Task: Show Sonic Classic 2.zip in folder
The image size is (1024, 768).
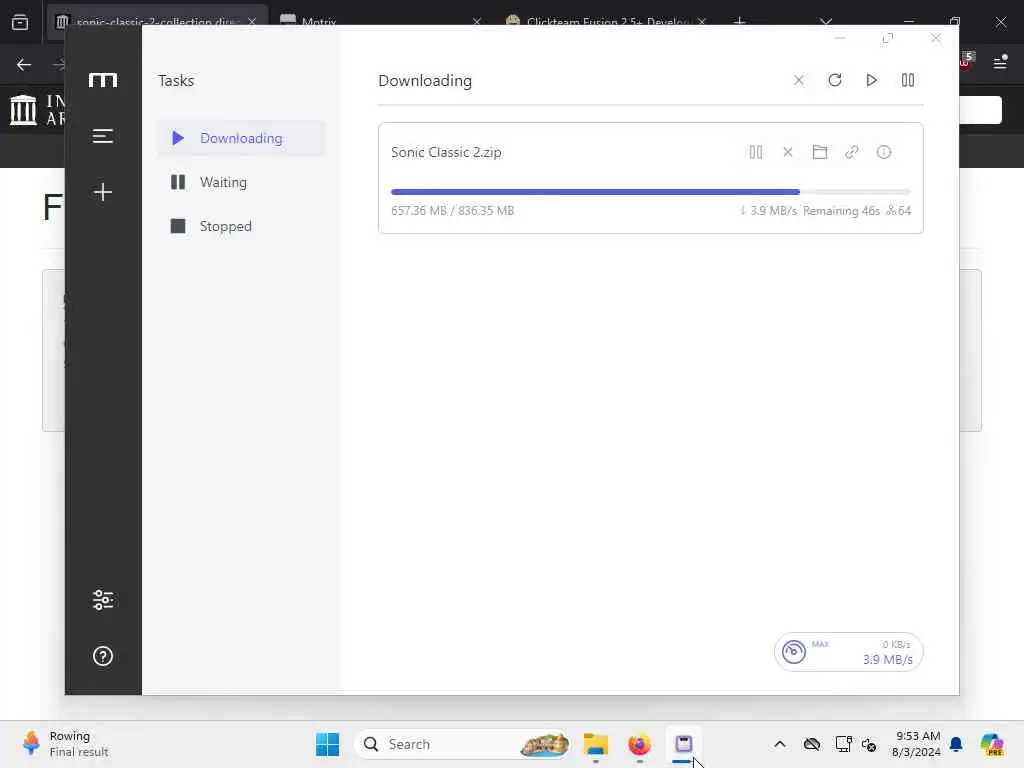Action: 820,152
